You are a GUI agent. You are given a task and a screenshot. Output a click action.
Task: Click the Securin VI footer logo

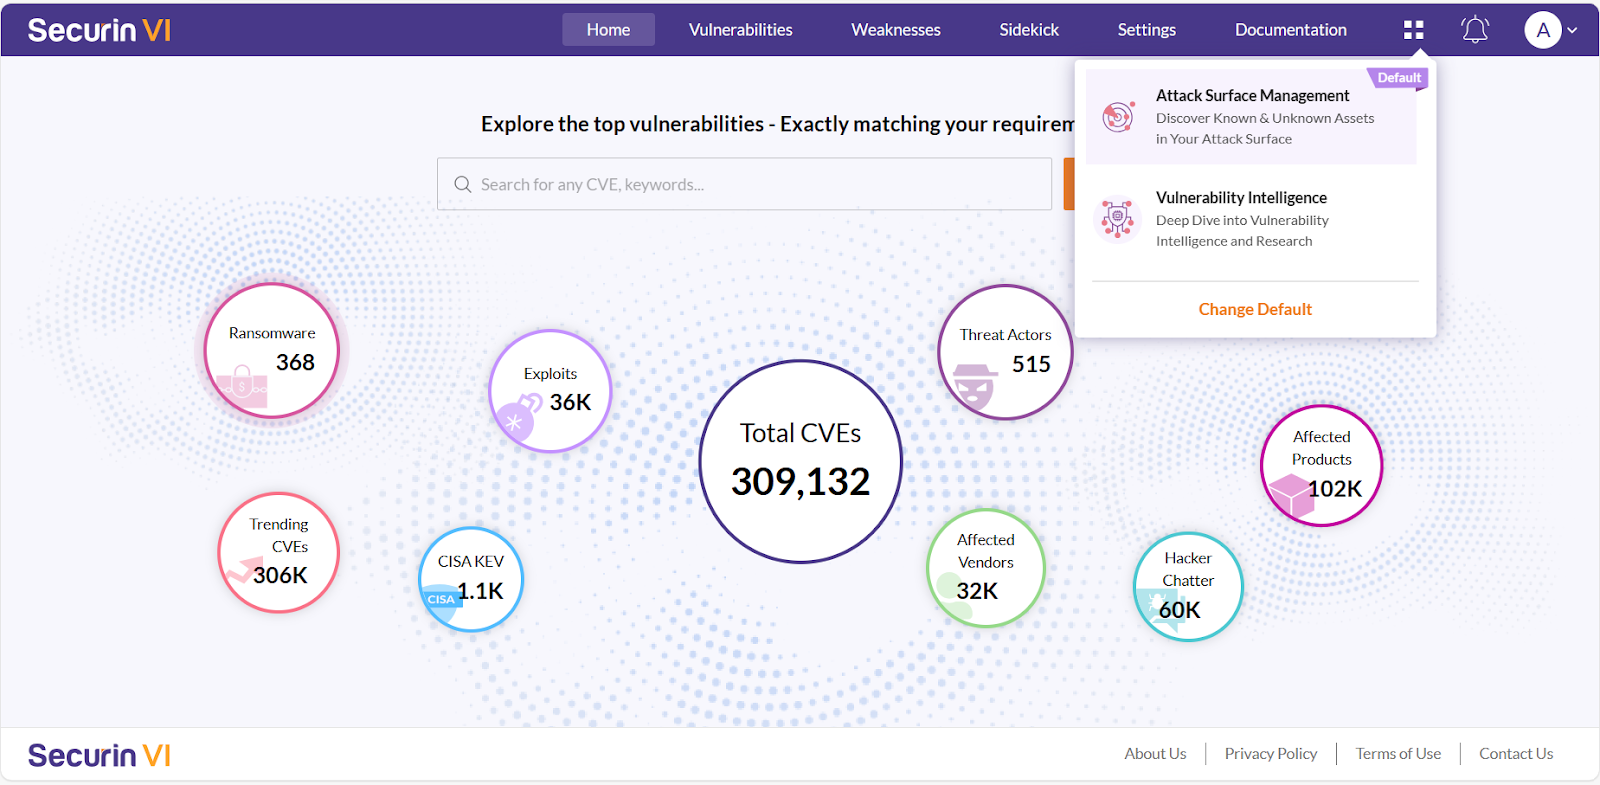99,755
